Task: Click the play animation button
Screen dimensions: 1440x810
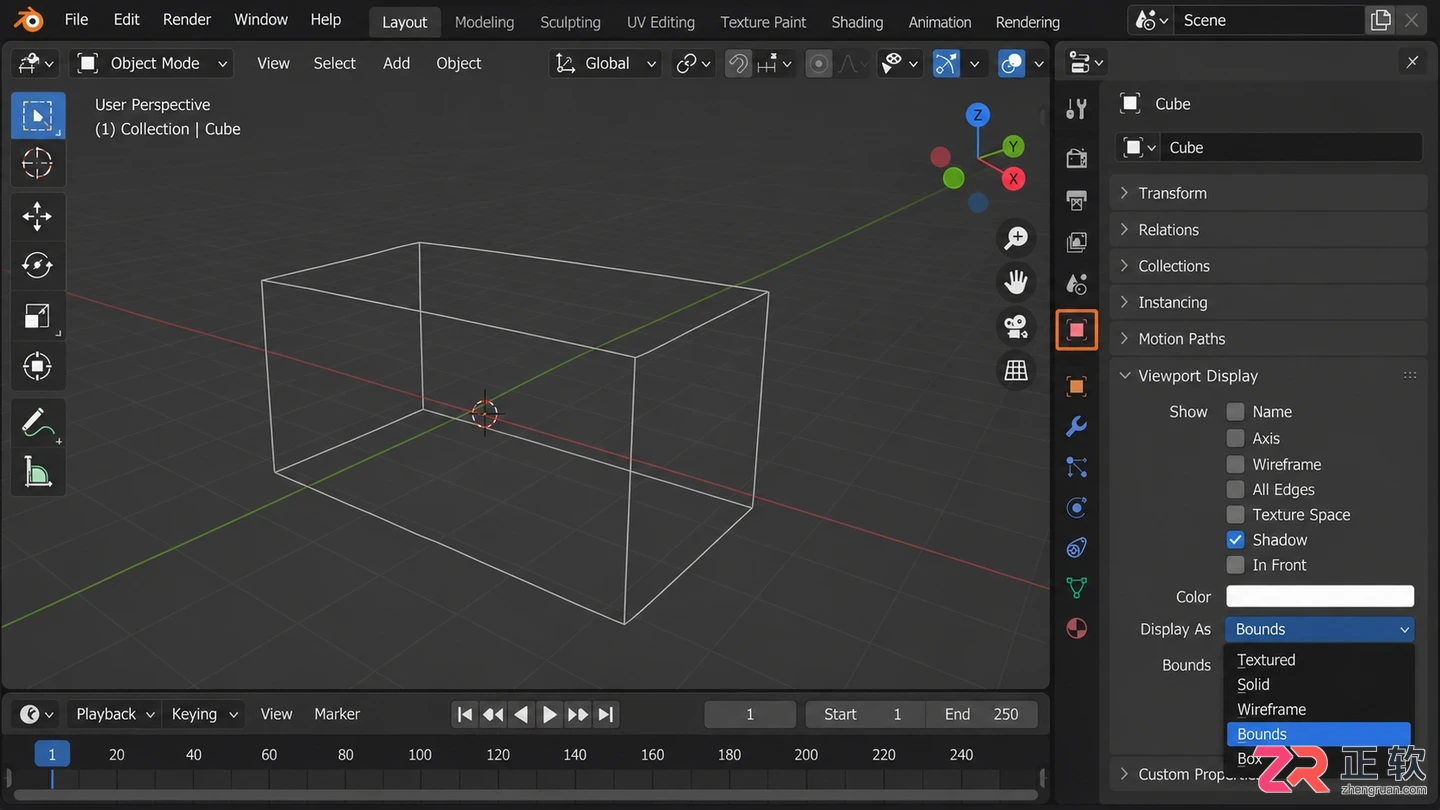Action: (x=549, y=714)
